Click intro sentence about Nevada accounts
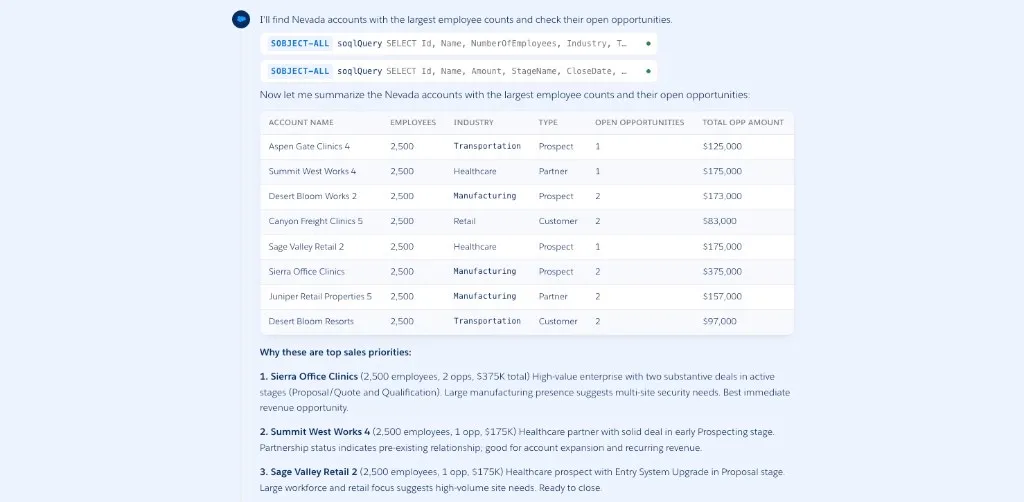1024x502 pixels. tap(466, 20)
